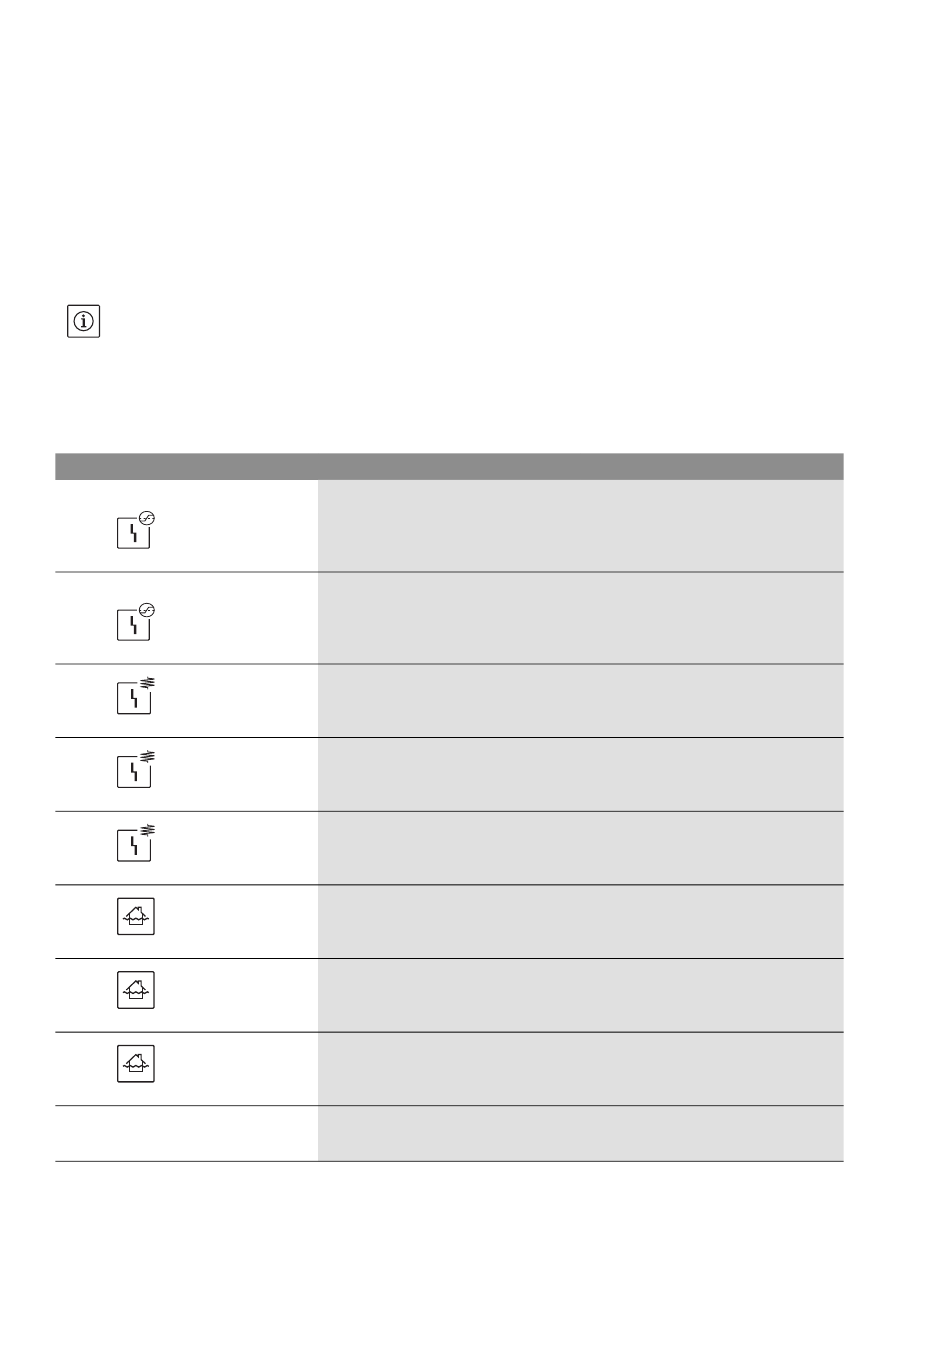950x1360 pixels.
Task: Click gray cell beside middle flooded house icon
Action: pos(581,996)
